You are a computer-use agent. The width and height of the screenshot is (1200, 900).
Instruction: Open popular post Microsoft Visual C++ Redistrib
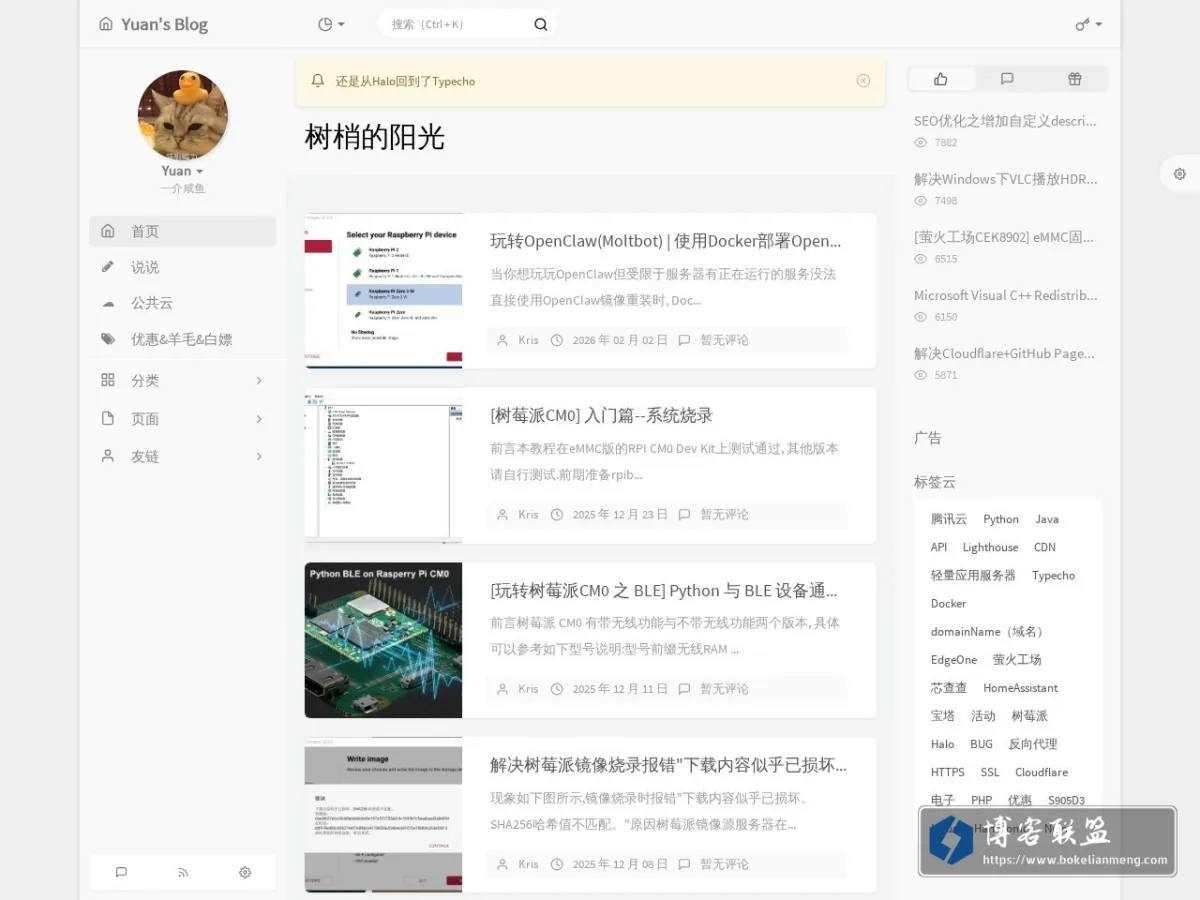pyautogui.click(x=1005, y=295)
